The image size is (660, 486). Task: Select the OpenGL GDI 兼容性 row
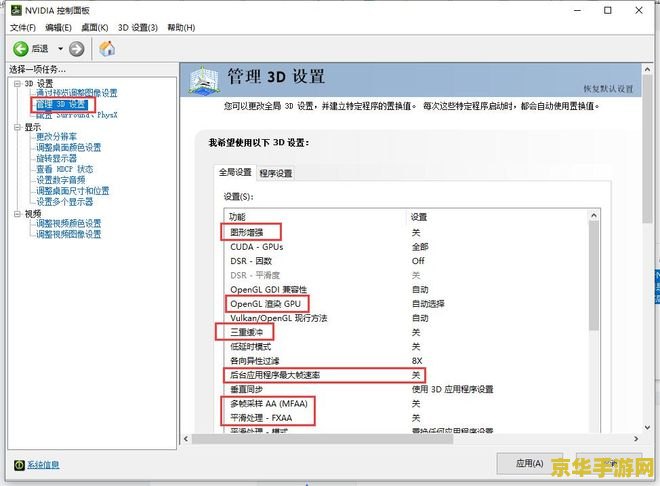[x=406, y=289]
